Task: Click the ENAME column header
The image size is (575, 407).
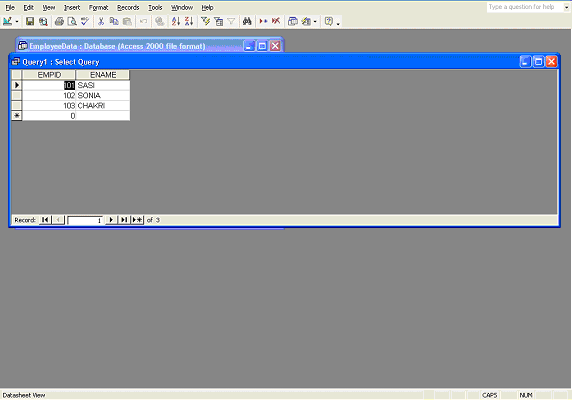Action: click(x=103, y=75)
